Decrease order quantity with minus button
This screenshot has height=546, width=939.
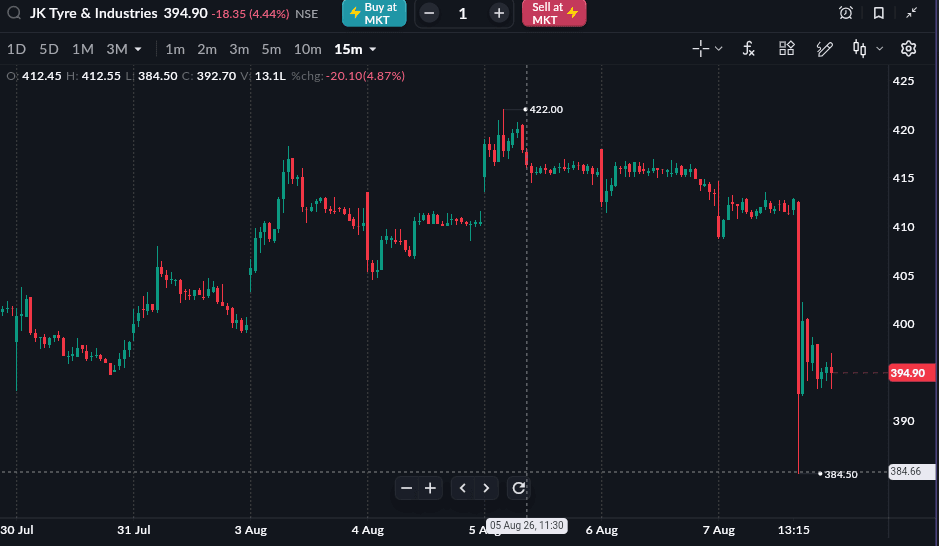[x=429, y=13]
